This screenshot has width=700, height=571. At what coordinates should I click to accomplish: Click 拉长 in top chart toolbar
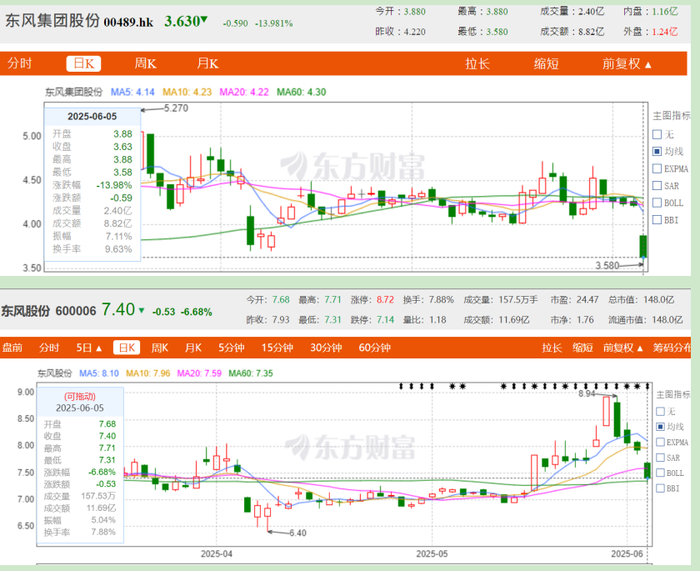pos(478,64)
